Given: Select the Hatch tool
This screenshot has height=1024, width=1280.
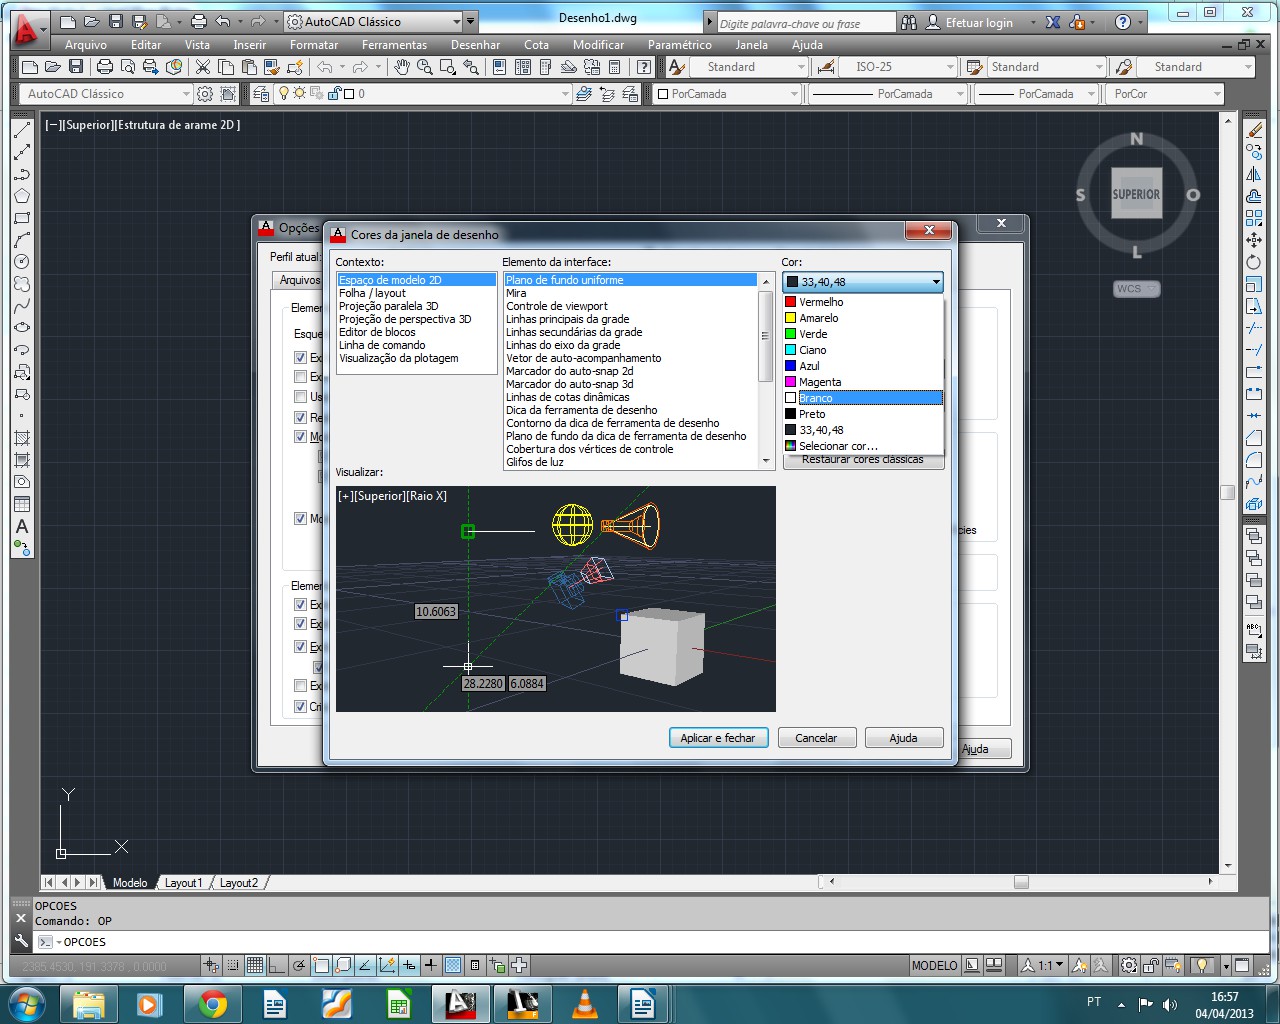Looking at the screenshot, I should (x=22, y=438).
